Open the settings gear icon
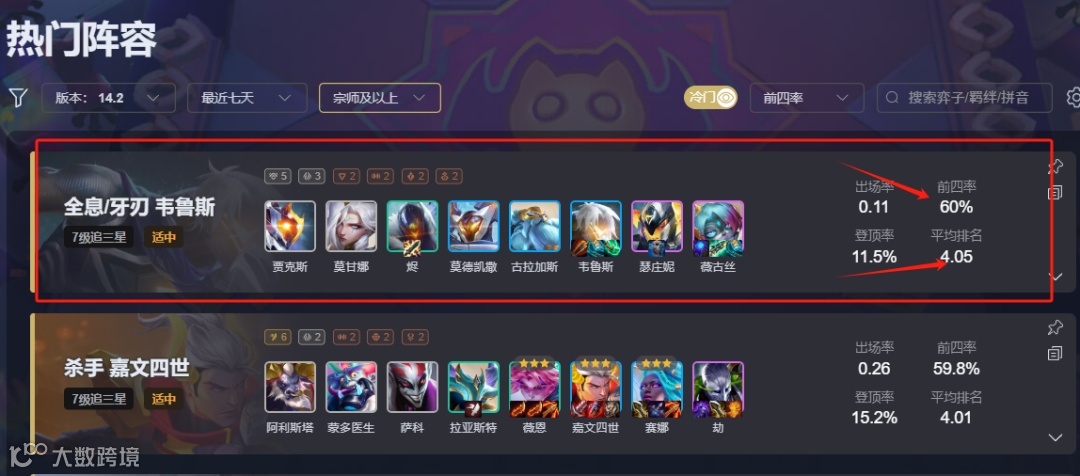This screenshot has width=1080, height=476. pos(1073,98)
